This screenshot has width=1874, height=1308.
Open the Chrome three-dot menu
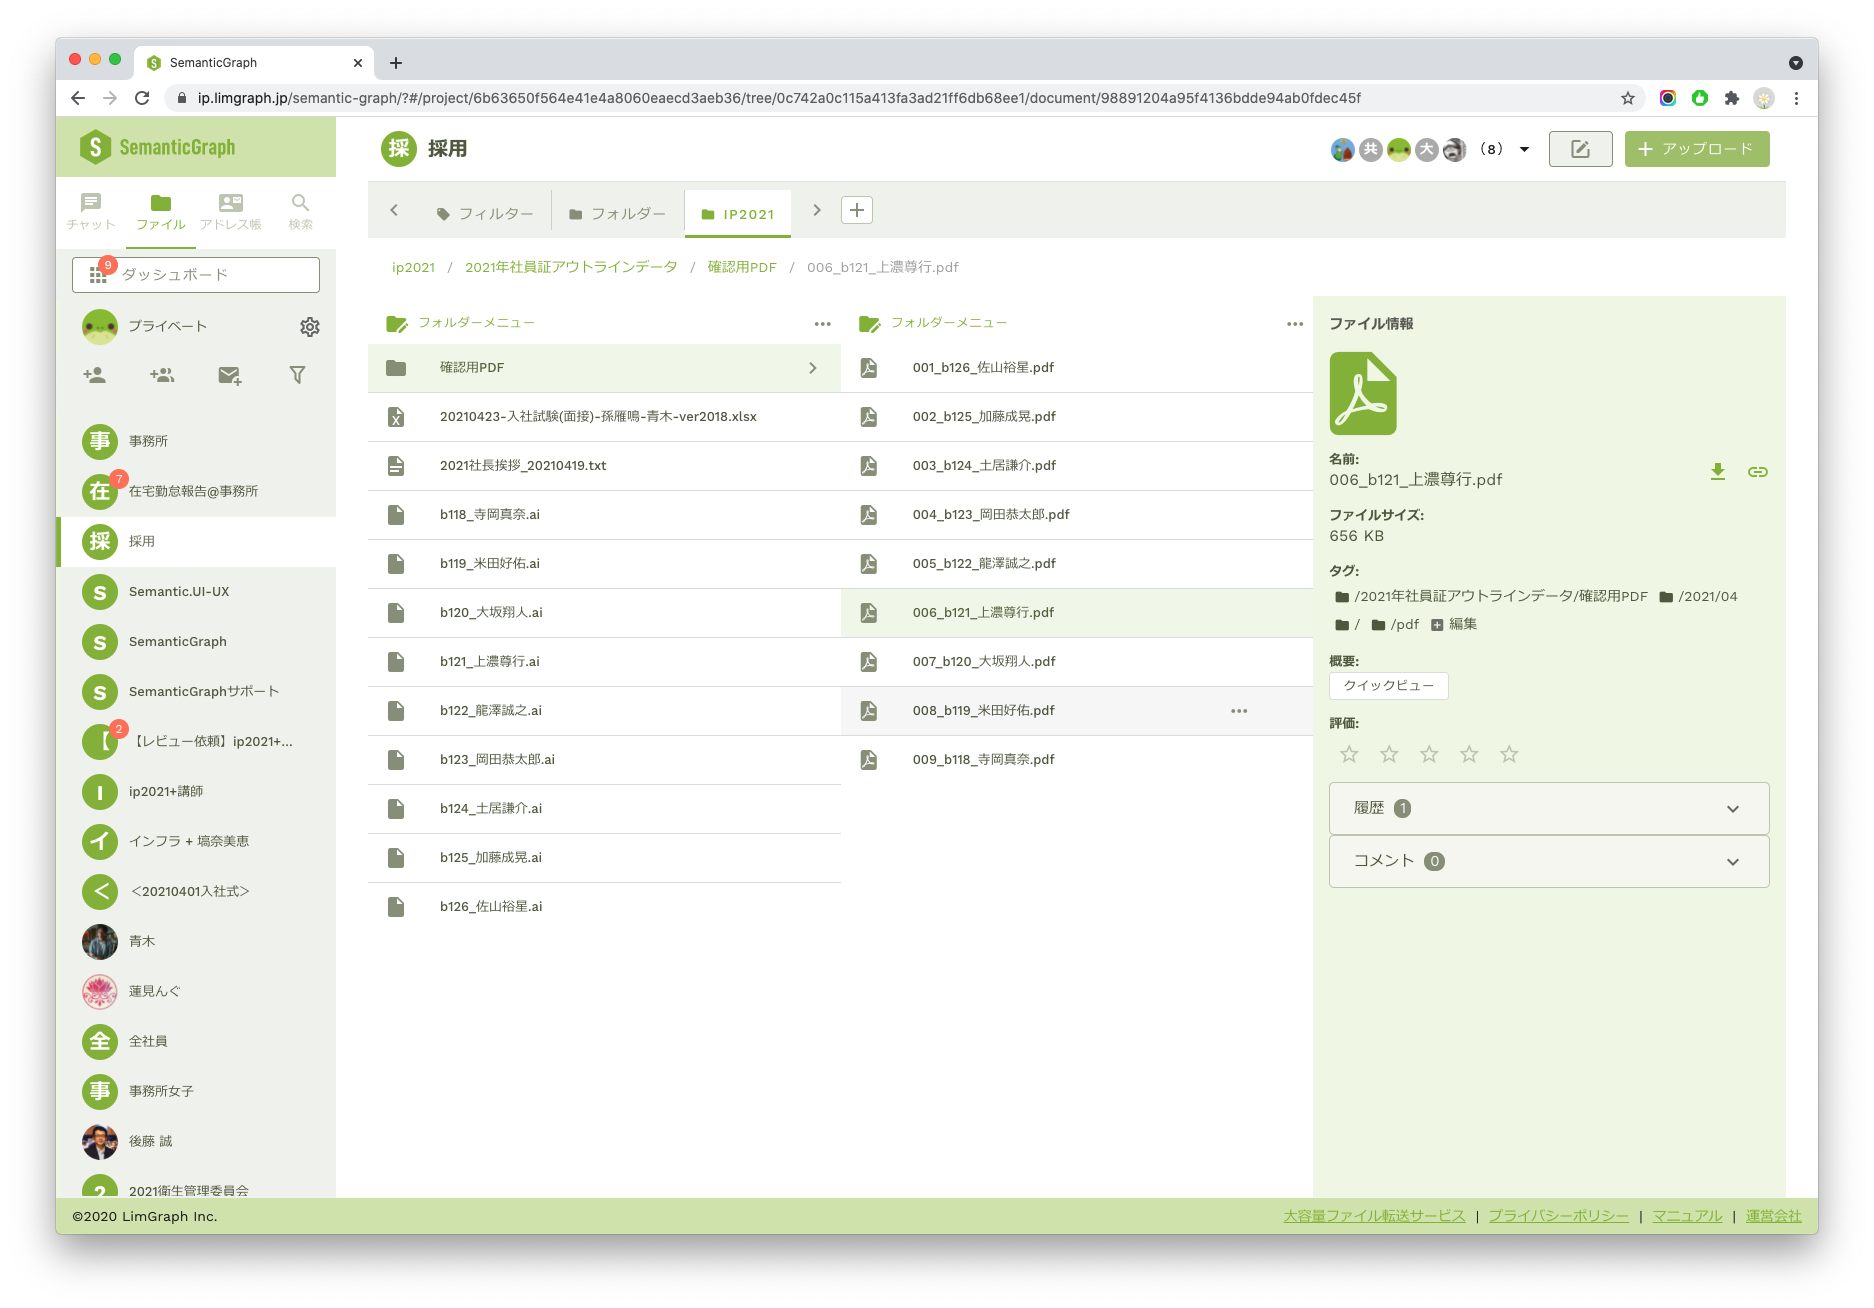click(1796, 98)
